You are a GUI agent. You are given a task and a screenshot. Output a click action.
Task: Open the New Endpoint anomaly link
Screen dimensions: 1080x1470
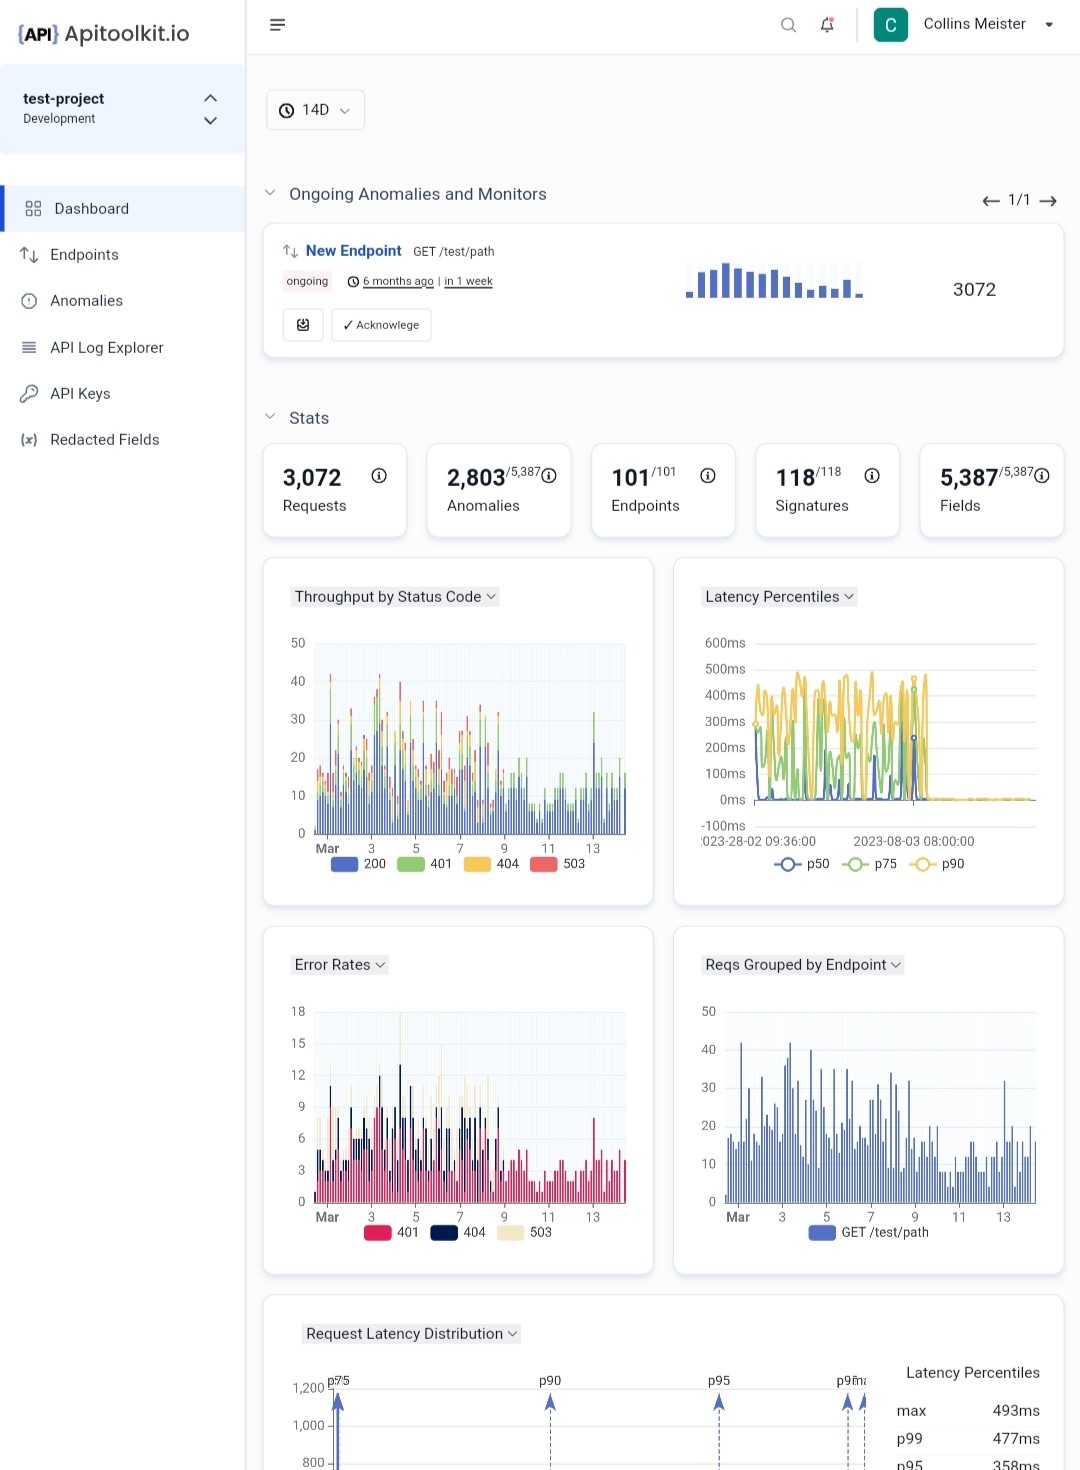pyautogui.click(x=353, y=251)
